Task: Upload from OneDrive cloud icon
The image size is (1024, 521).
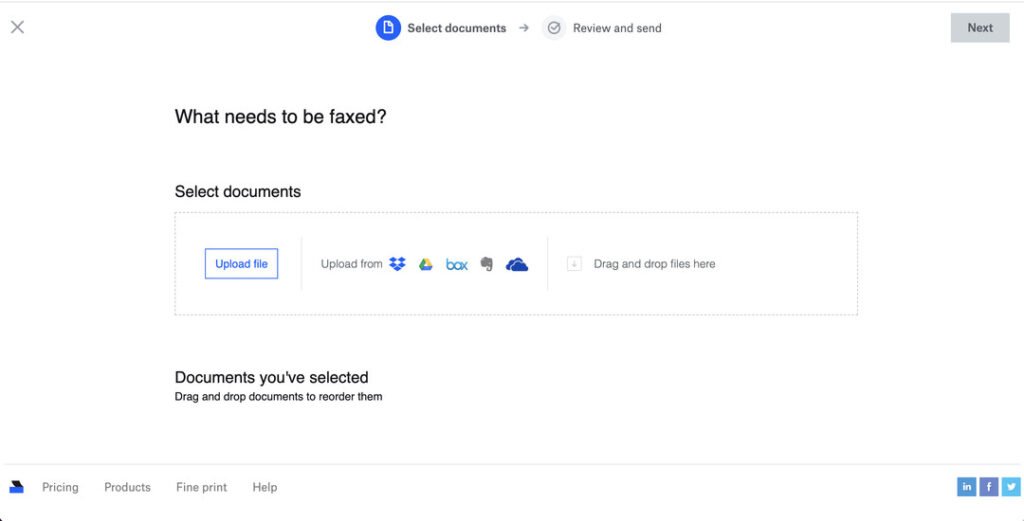Action: pos(517,264)
